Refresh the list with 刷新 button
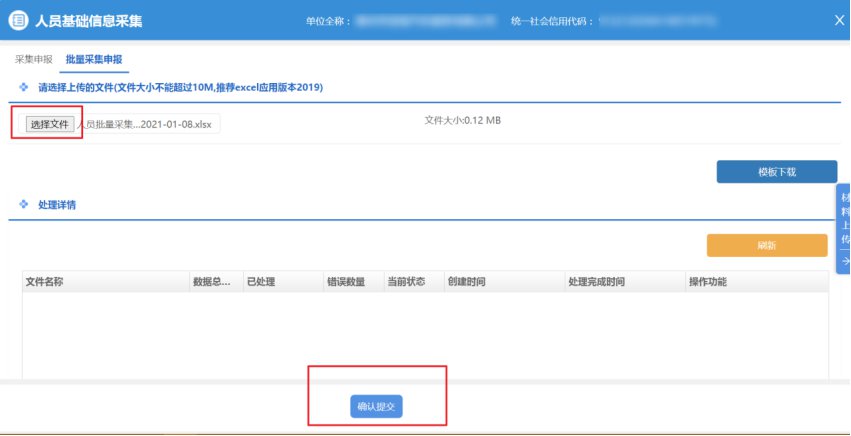This screenshot has height=436, width=851. tap(766, 246)
